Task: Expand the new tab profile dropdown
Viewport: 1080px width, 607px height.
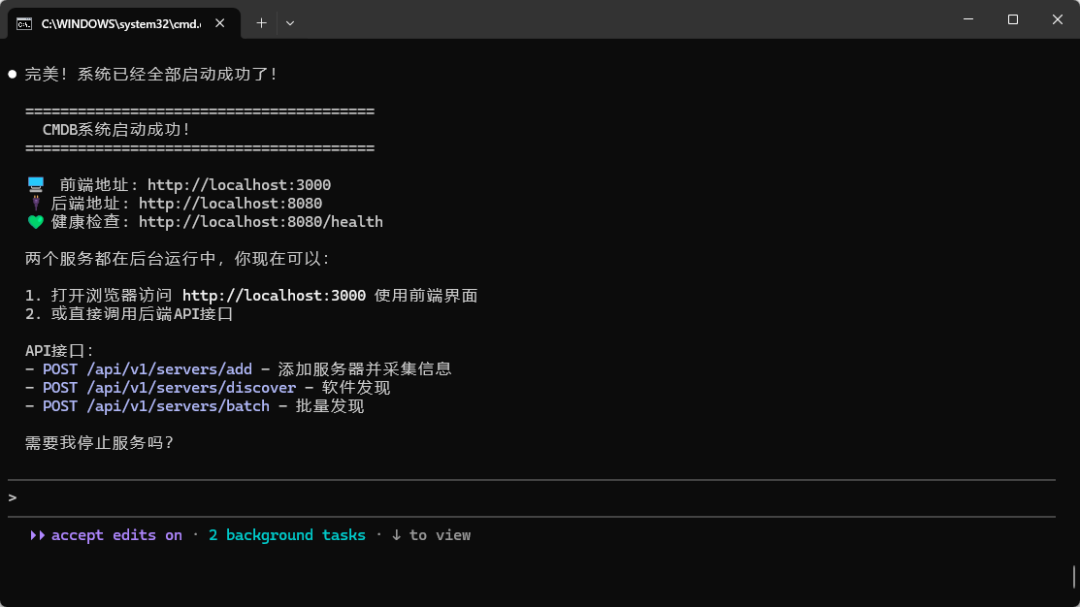Action: [290, 23]
